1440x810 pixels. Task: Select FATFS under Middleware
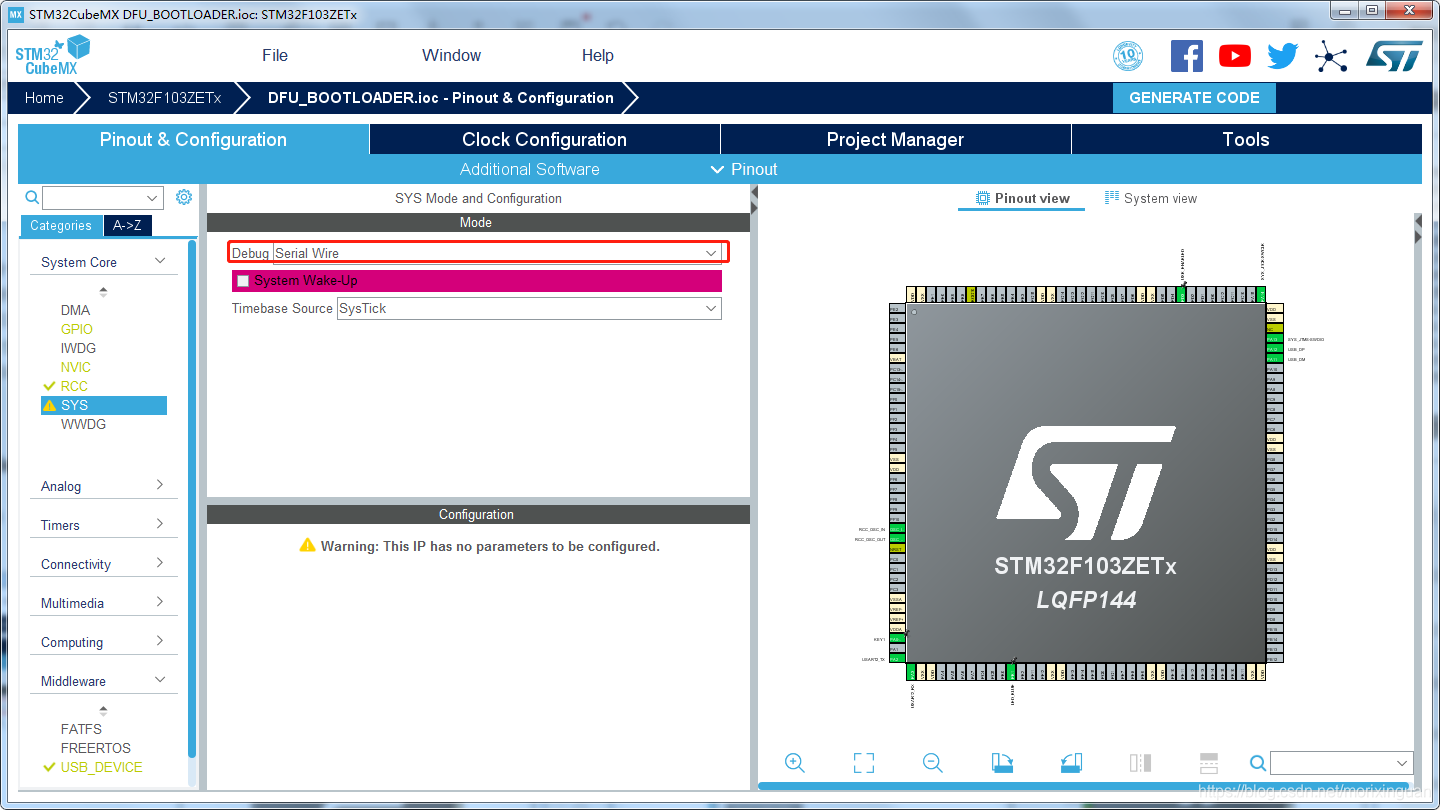(81, 729)
